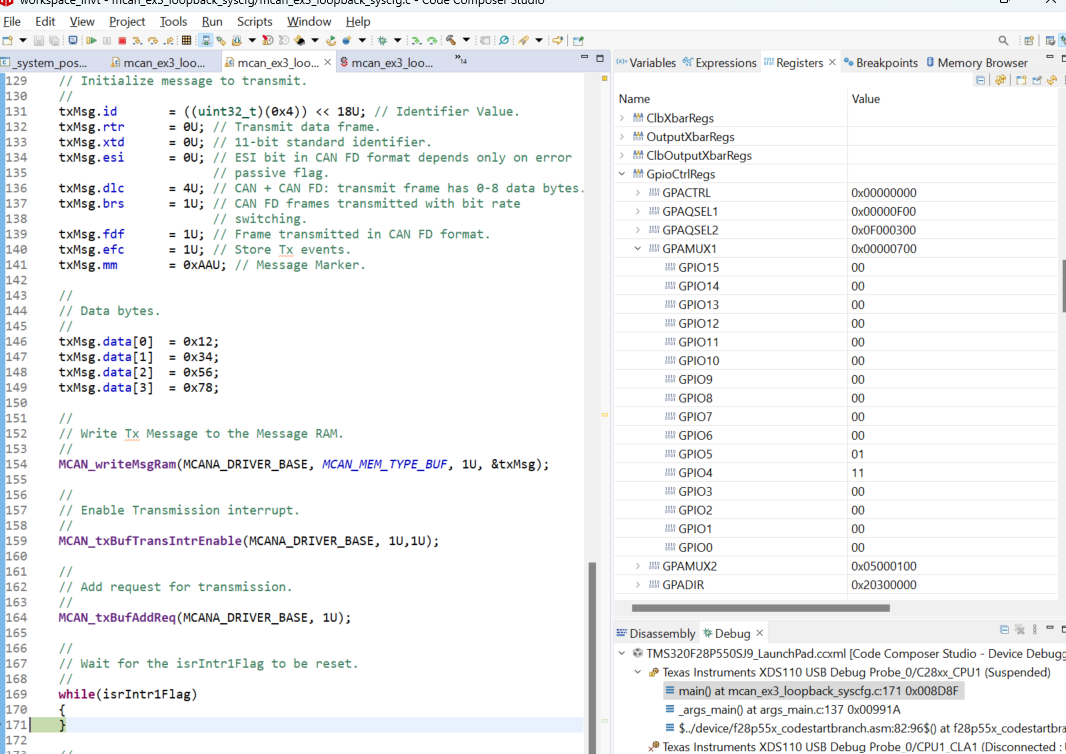Viewport: 1066px width, 754px height.
Task: Switch to the Breakpoints tab
Action: tap(886, 63)
